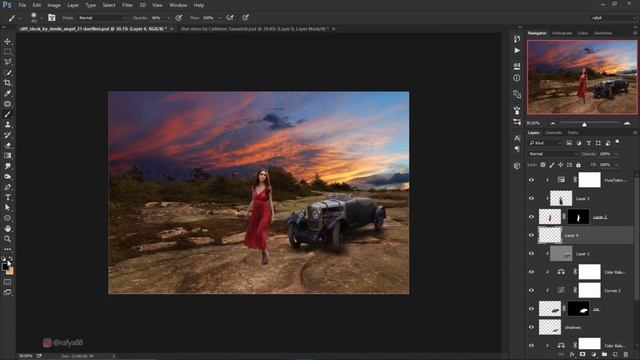Hide the shadows layer via eye icon
Image resolution: width=640 pixels, height=360 pixels.
click(531, 327)
